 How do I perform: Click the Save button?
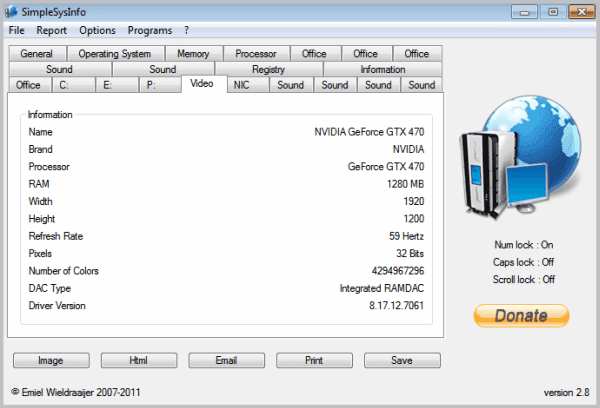[x=402, y=360]
